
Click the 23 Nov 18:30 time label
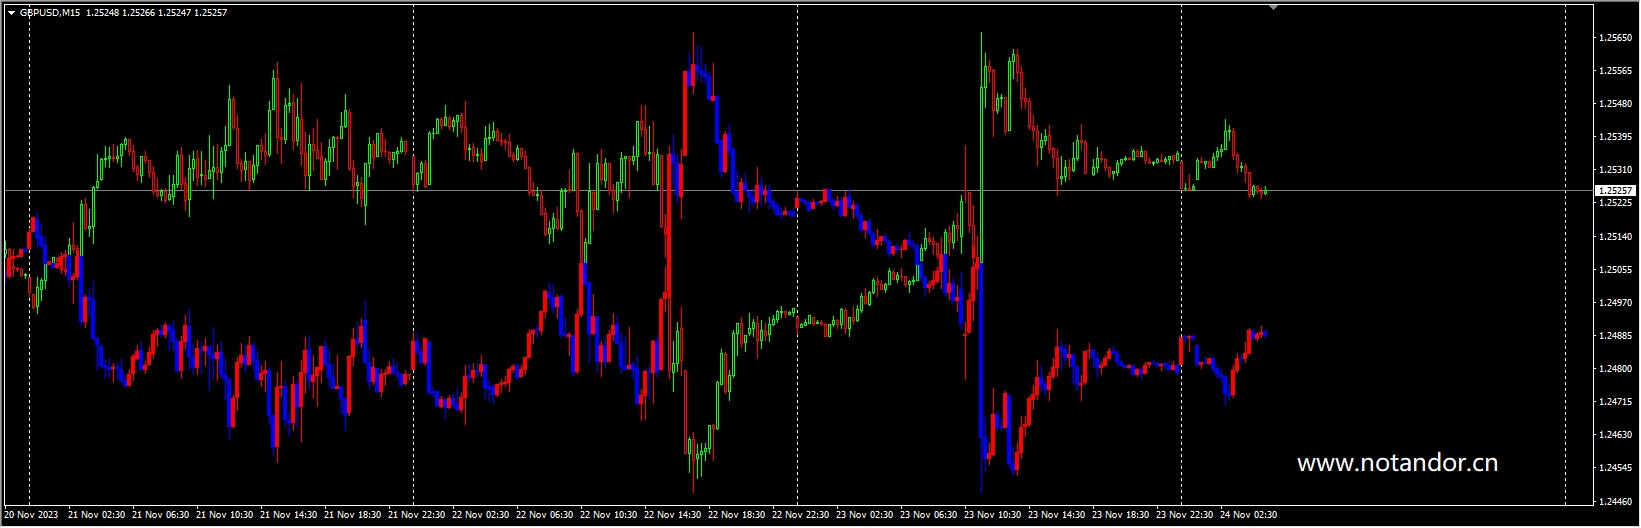point(1122,515)
